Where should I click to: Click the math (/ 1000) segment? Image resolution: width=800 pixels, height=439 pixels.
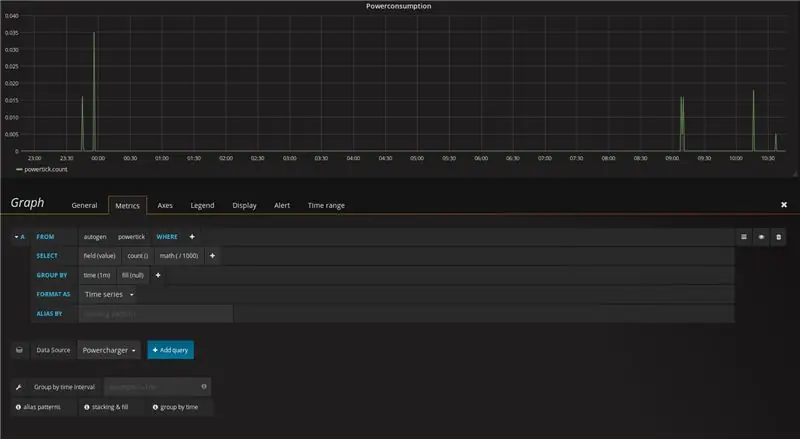pos(179,256)
